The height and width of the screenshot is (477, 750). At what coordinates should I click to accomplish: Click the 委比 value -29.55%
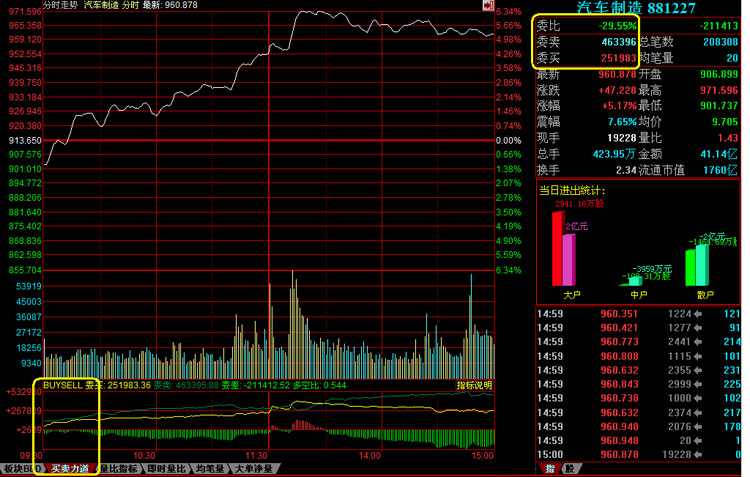click(x=616, y=25)
